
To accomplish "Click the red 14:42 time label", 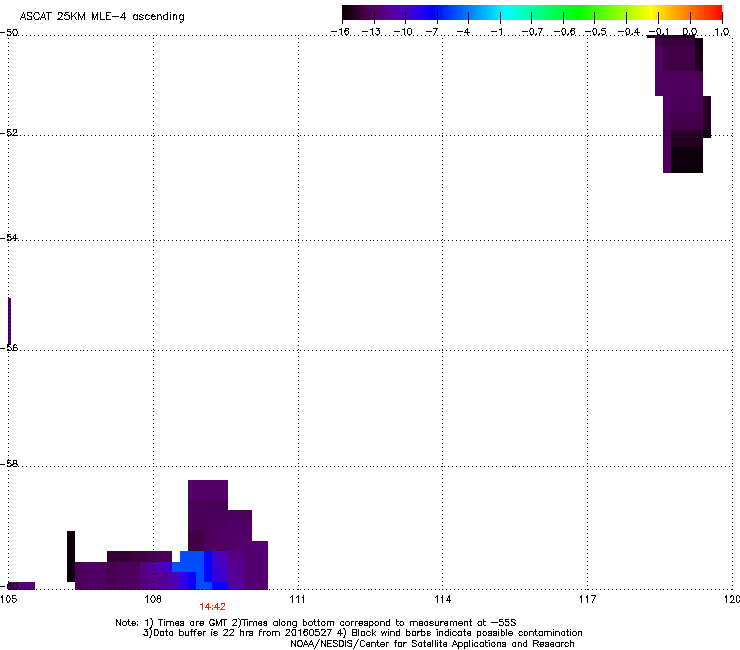I will click(x=212, y=607).
